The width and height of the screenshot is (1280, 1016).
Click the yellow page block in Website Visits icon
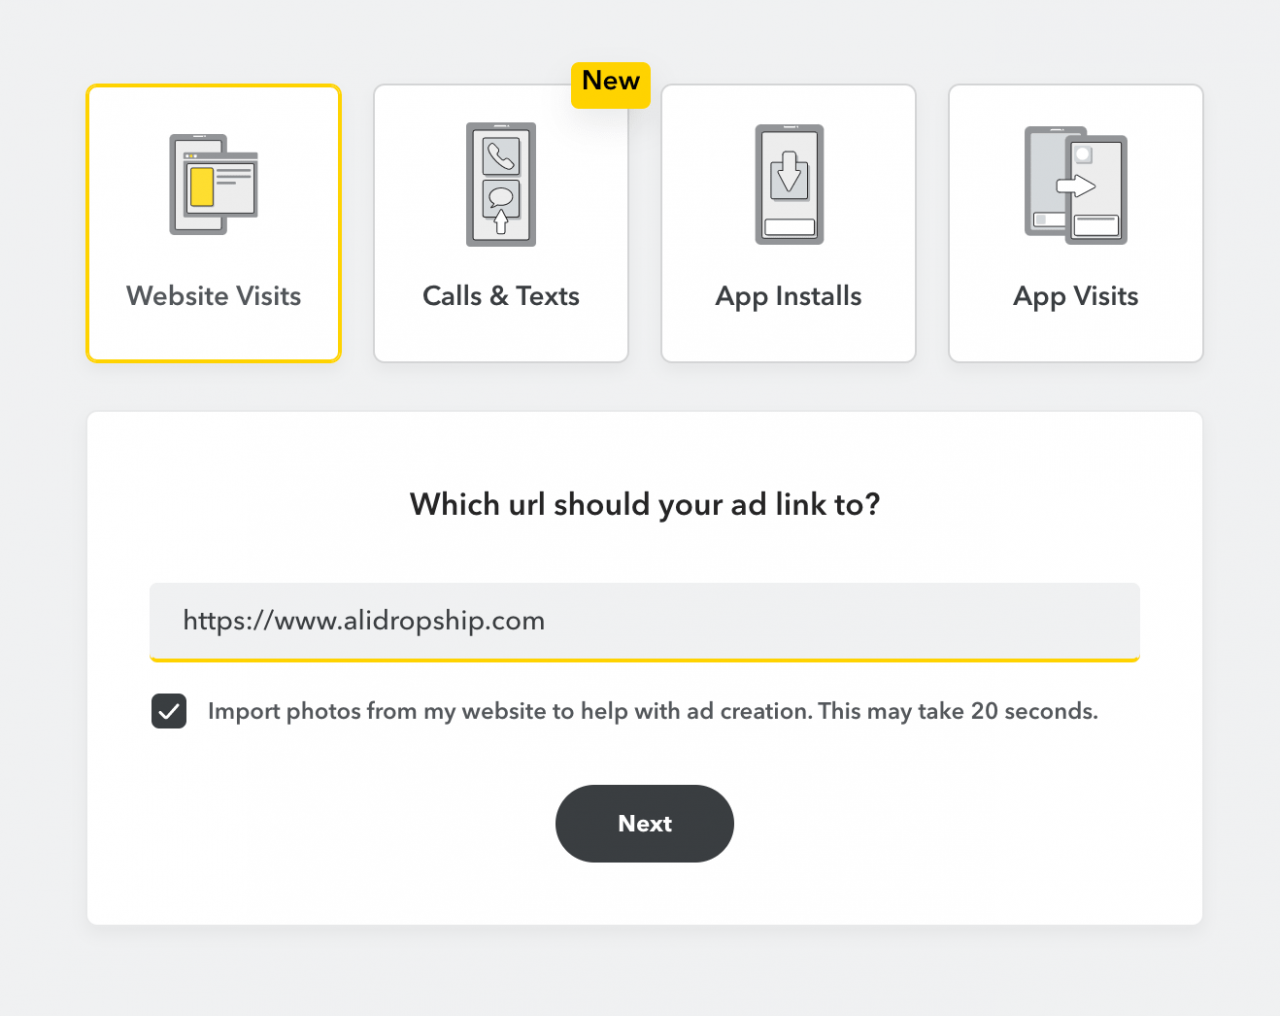coord(202,187)
